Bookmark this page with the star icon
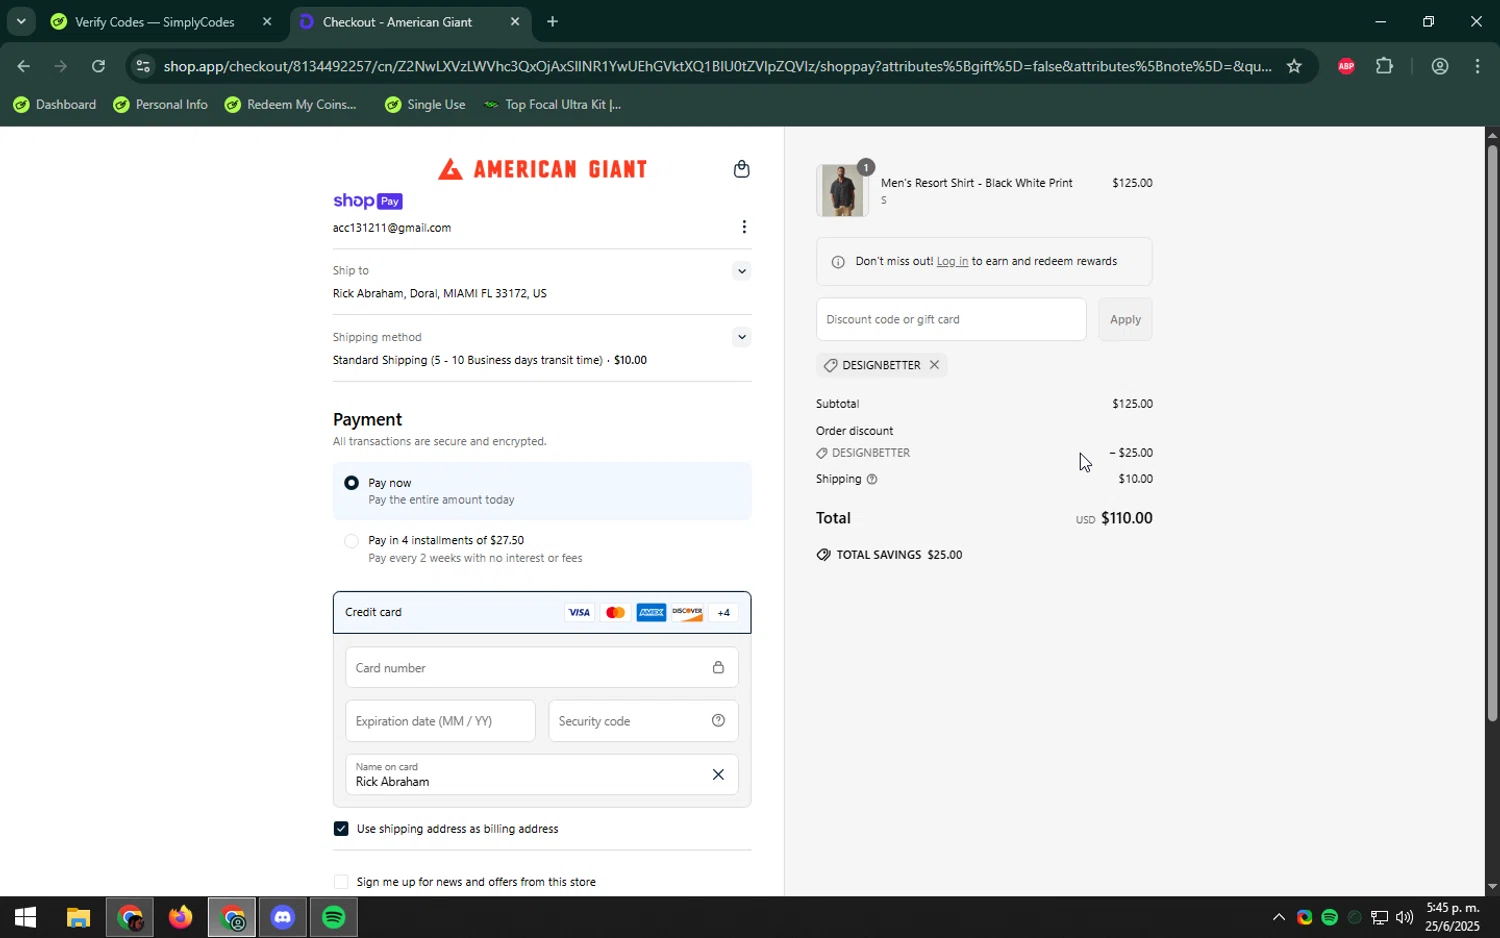 click(x=1294, y=66)
